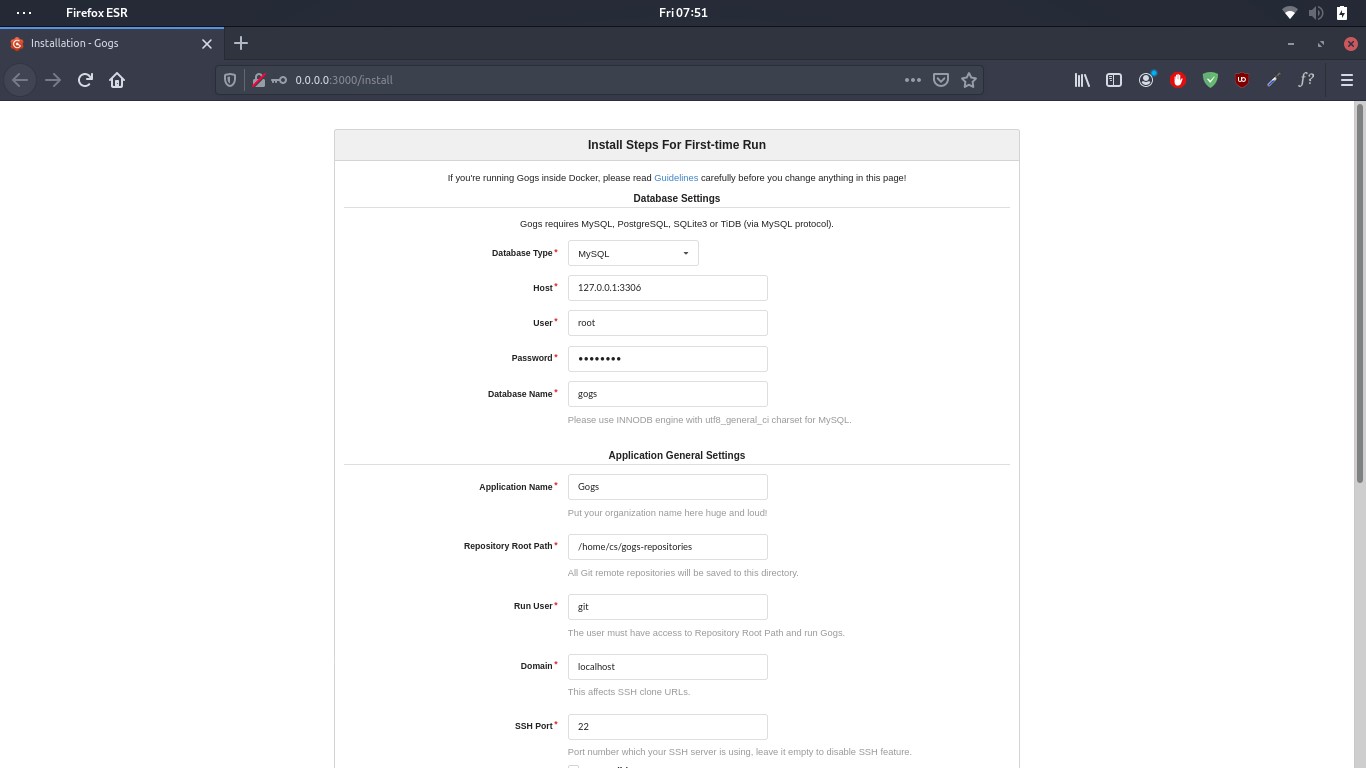Click the green shield extension icon
Image resolution: width=1366 pixels, height=768 pixels.
coord(1210,80)
